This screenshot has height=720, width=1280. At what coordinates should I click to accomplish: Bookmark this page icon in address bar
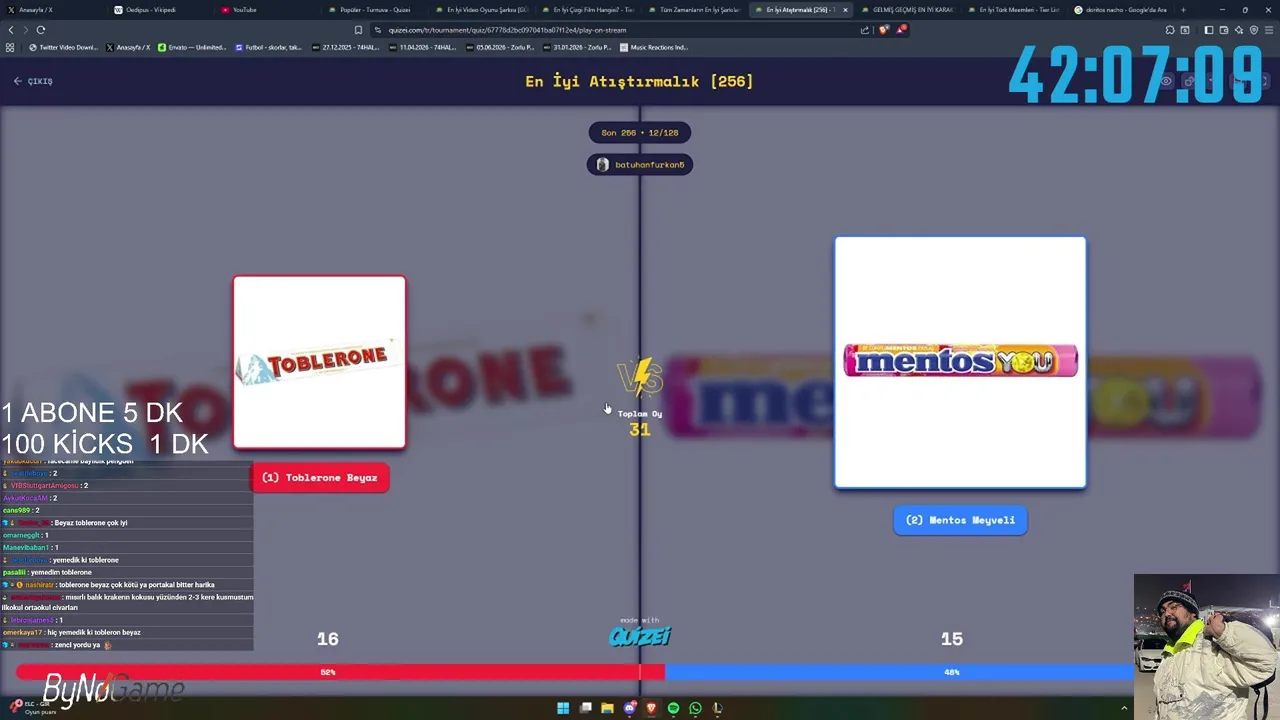click(x=358, y=30)
